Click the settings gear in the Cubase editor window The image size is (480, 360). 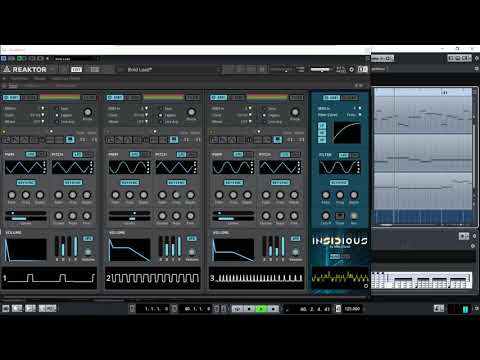click(x=476, y=58)
